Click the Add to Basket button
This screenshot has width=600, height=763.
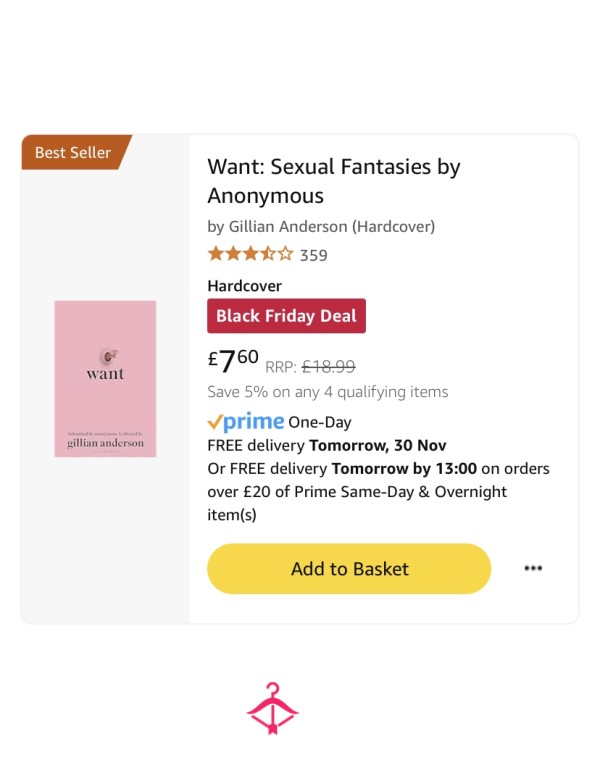pos(349,568)
